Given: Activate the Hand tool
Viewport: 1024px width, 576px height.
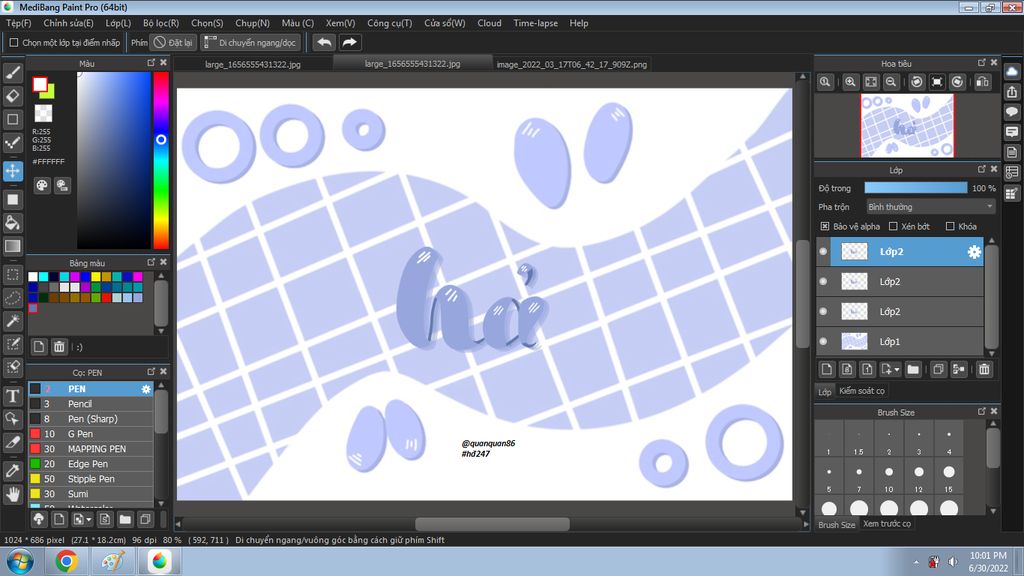Looking at the screenshot, I should click(12, 494).
